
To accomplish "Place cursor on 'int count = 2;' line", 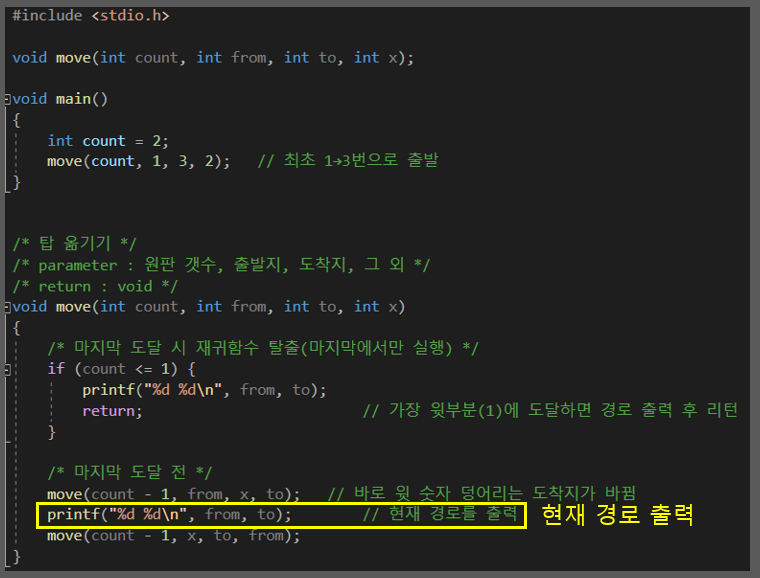I will click(x=108, y=141).
